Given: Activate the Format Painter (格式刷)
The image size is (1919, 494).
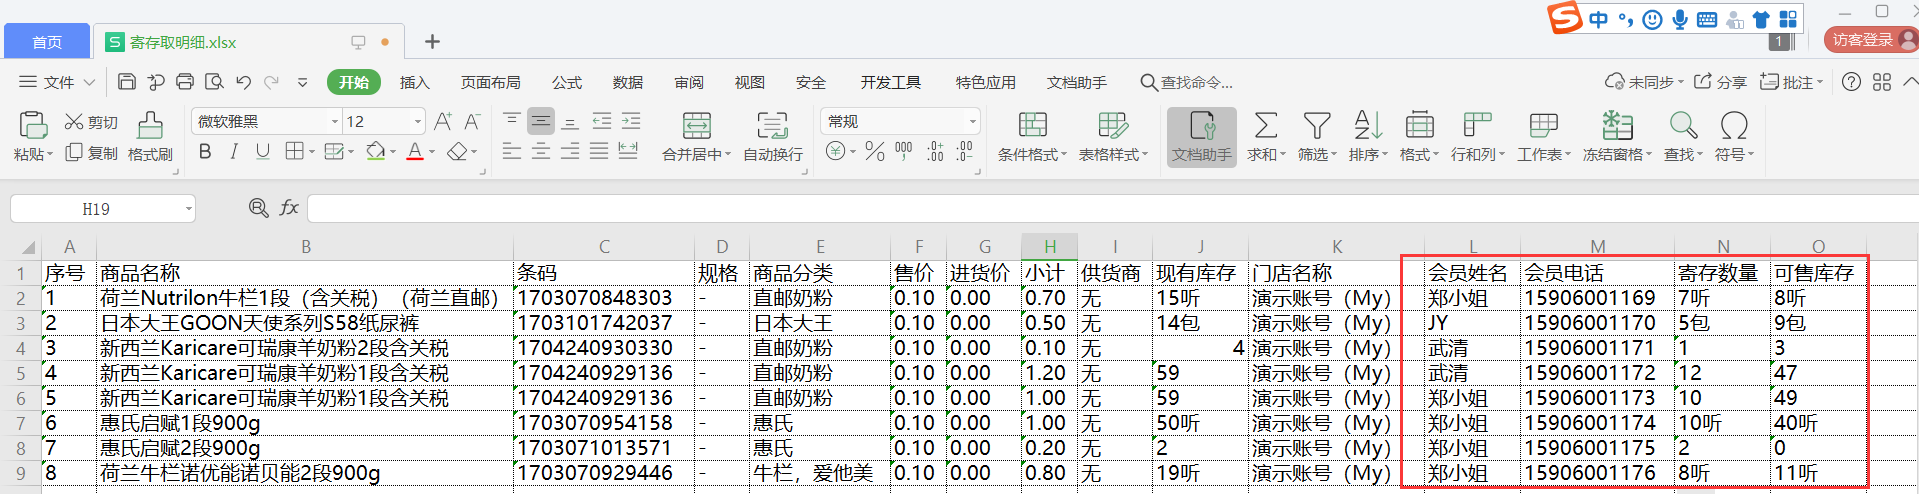Looking at the screenshot, I should coord(150,136).
